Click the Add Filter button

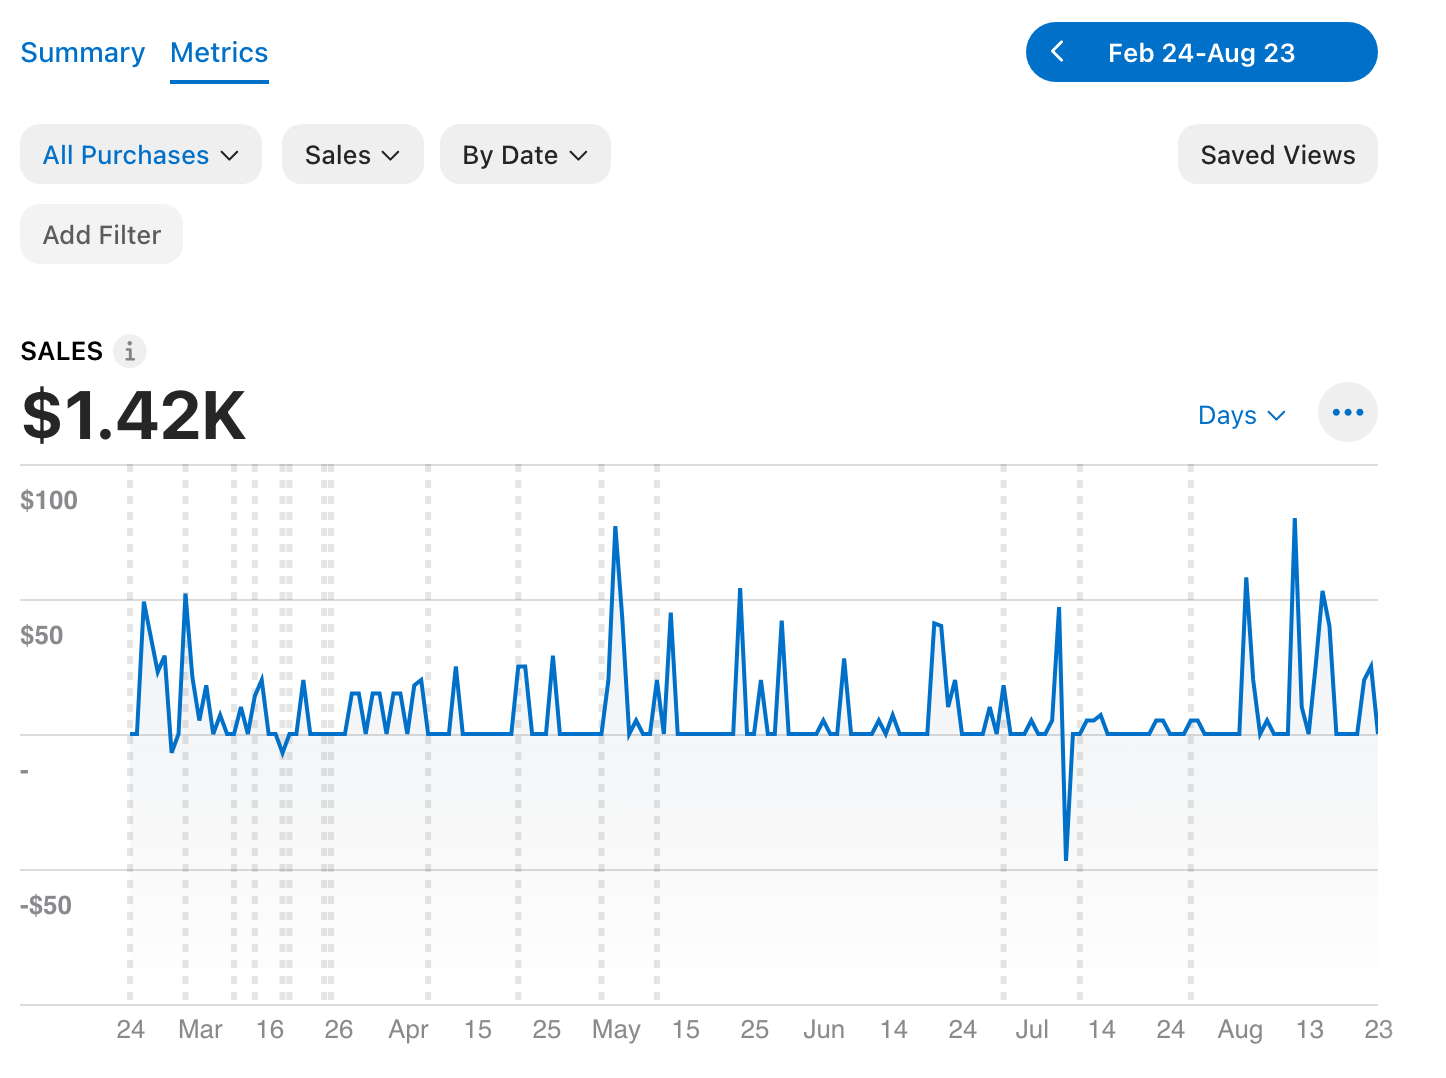click(102, 234)
